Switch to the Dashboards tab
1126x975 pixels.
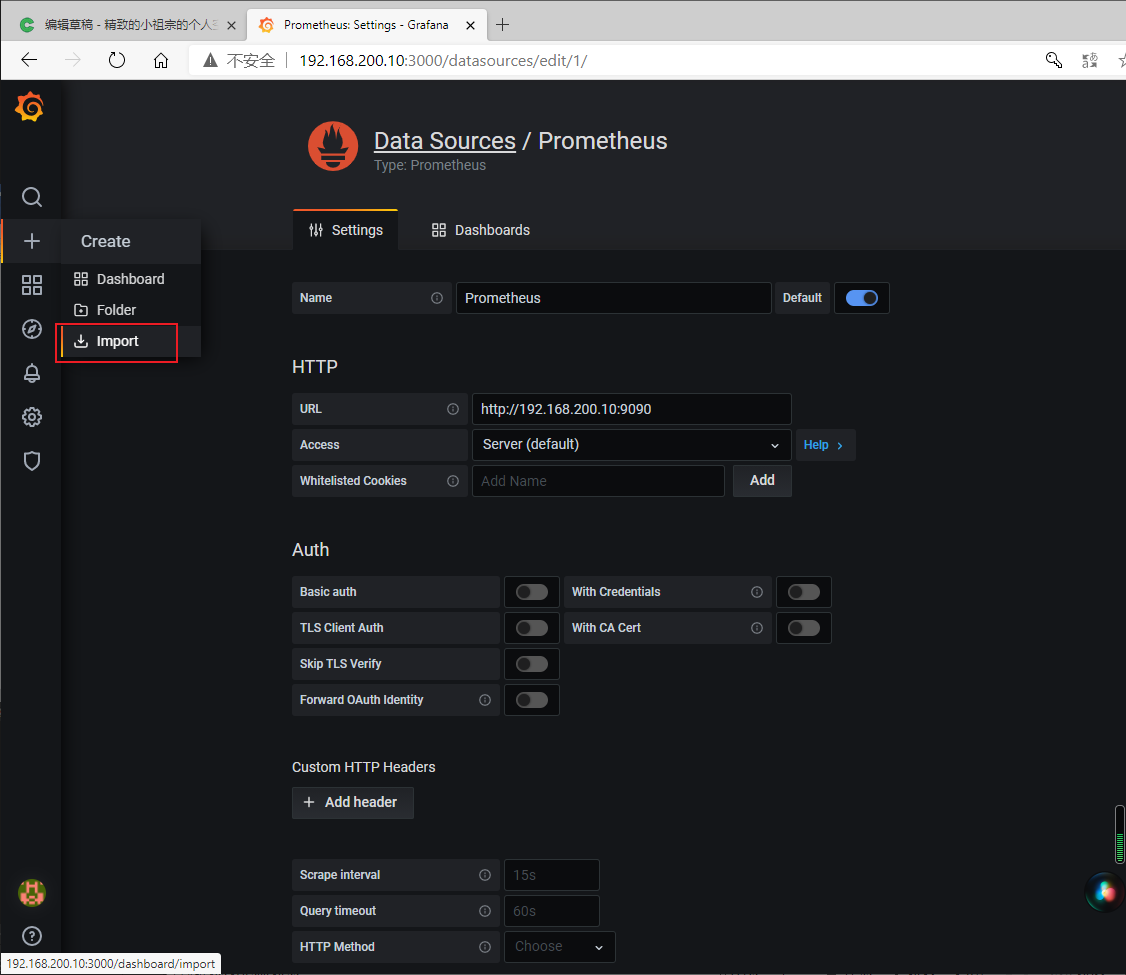(x=480, y=230)
